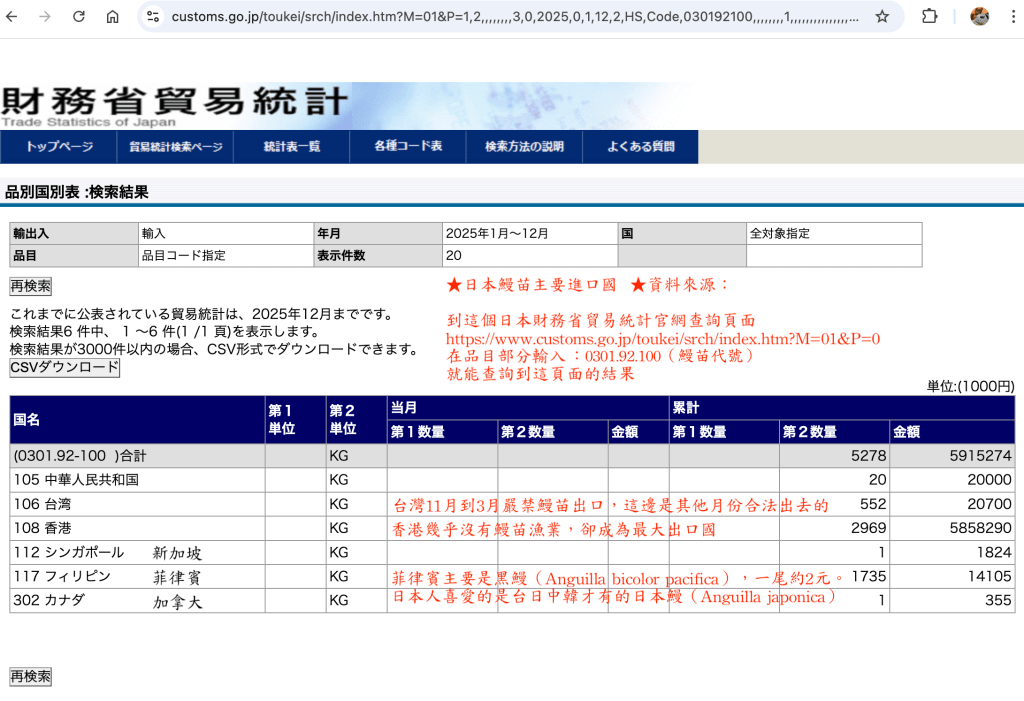Reload the current page
The image size is (1024, 701).
[79, 17]
